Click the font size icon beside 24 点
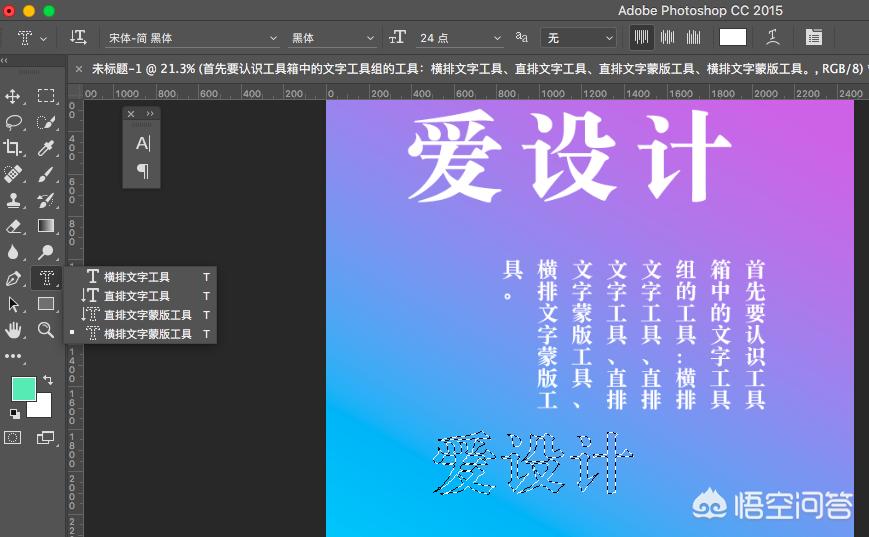The height and width of the screenshot is (537, 869). (x=397, y=38)
